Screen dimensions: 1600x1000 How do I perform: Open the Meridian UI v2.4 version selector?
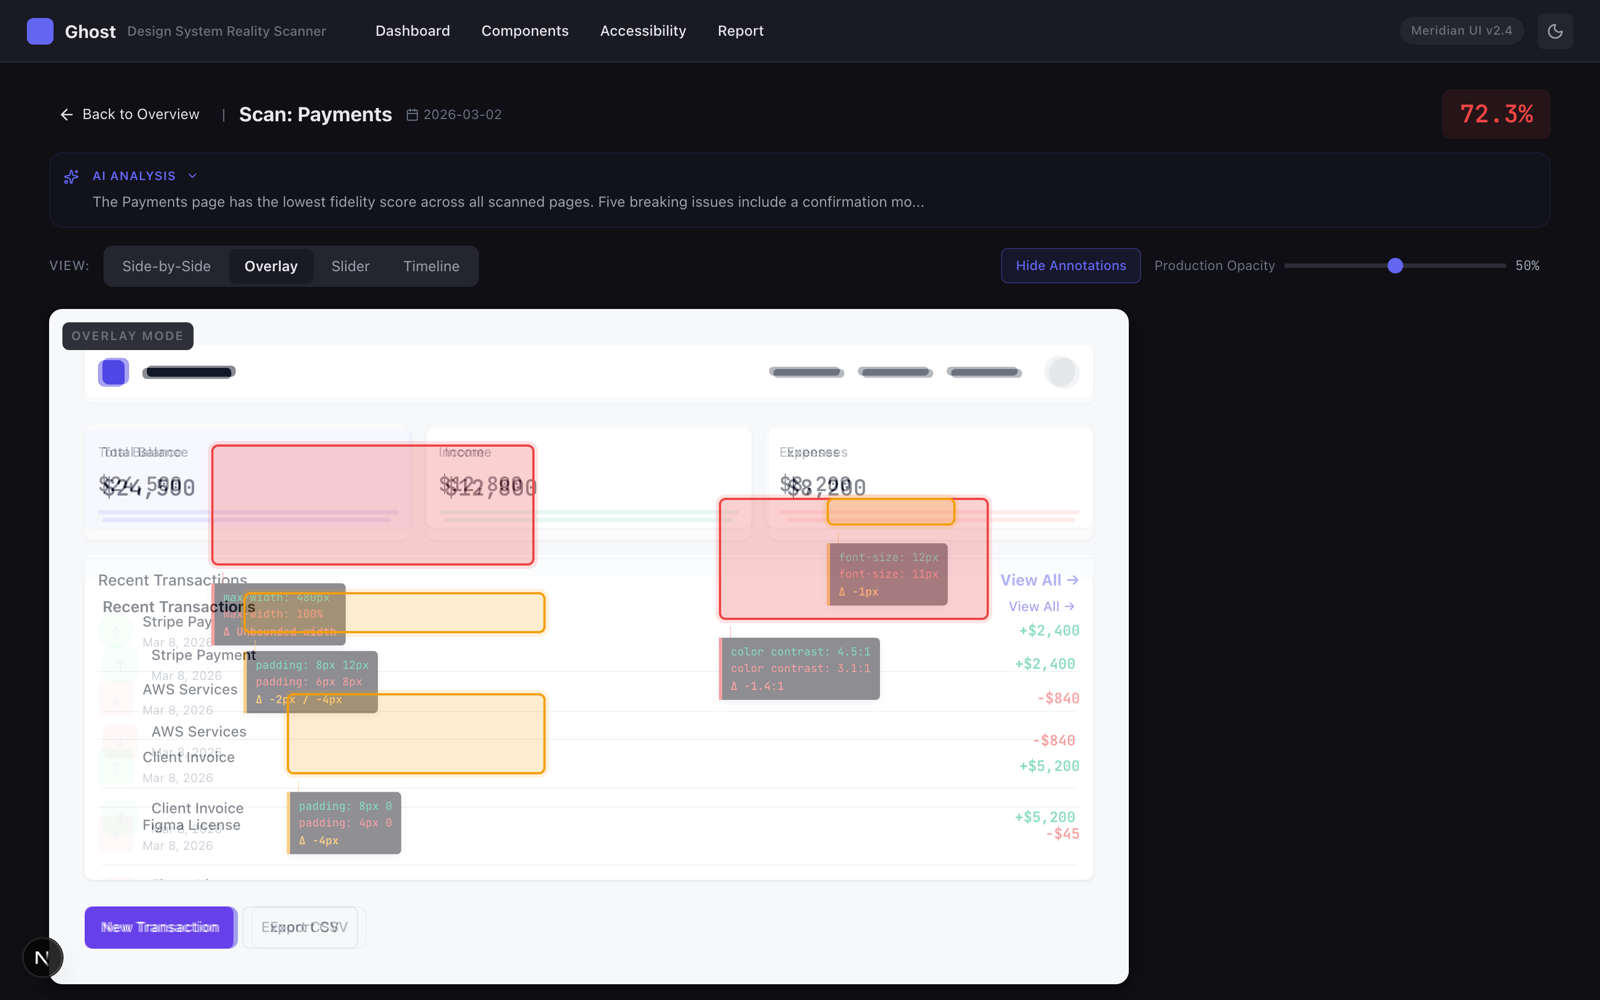(x=1461, y=31)
